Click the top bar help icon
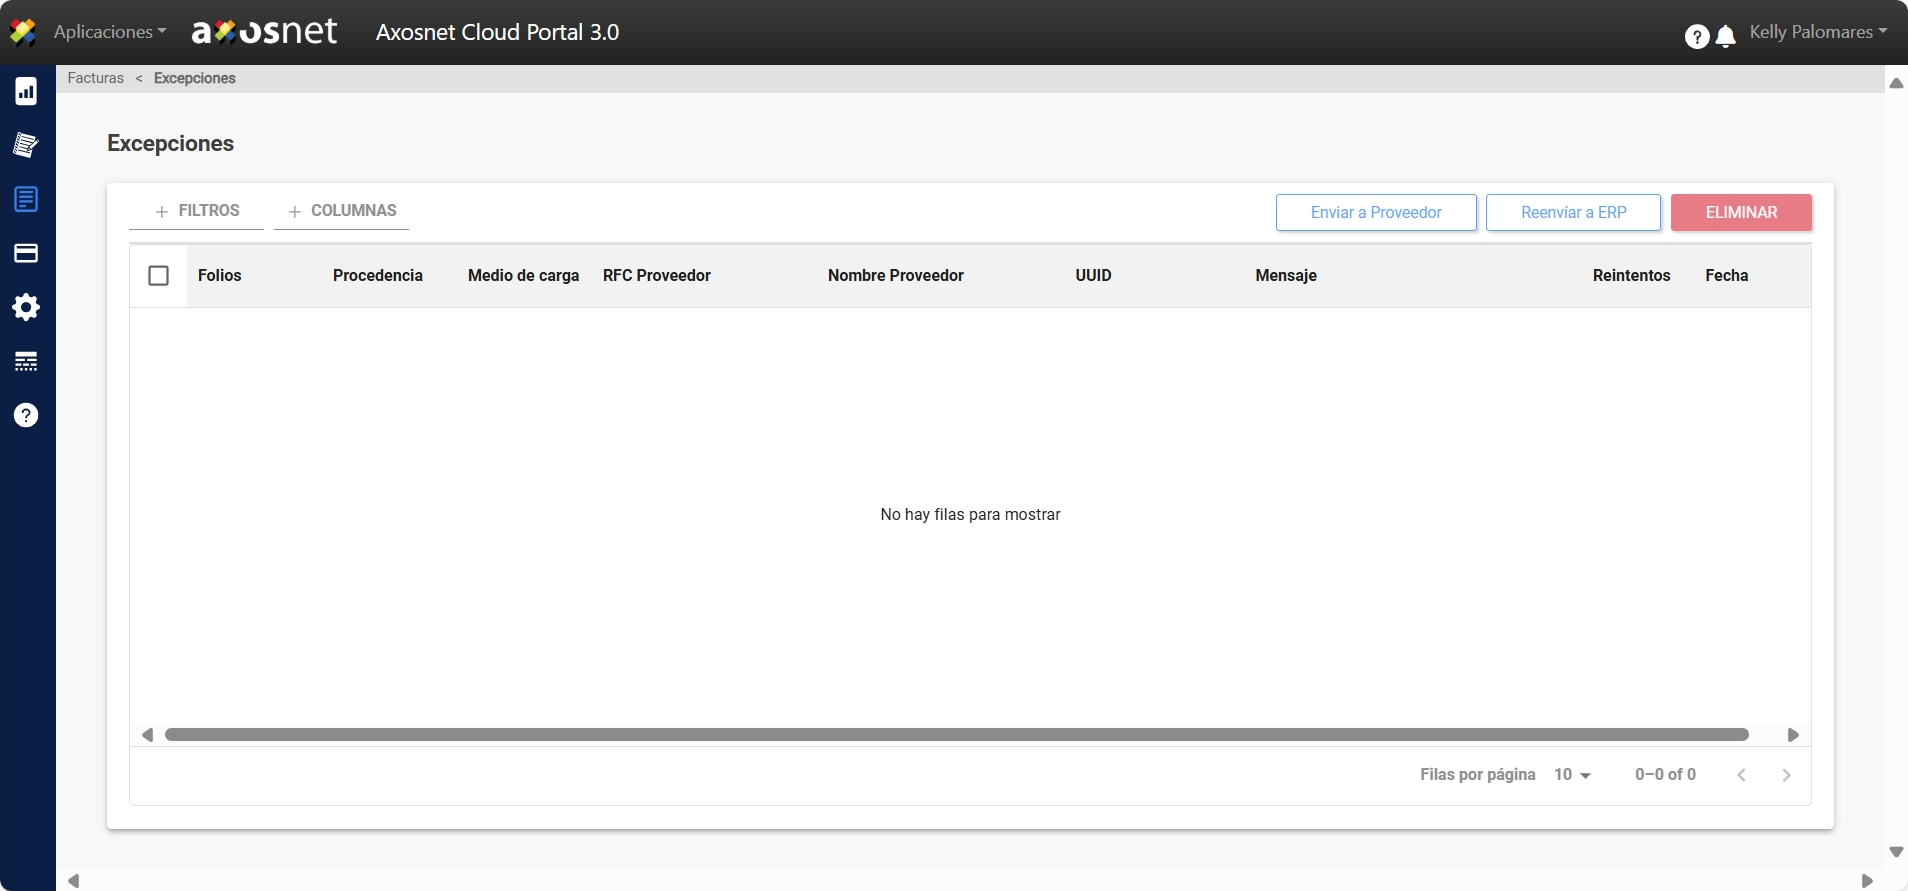The width and height of the screenshot is (1908, 891). point(1696,37)
